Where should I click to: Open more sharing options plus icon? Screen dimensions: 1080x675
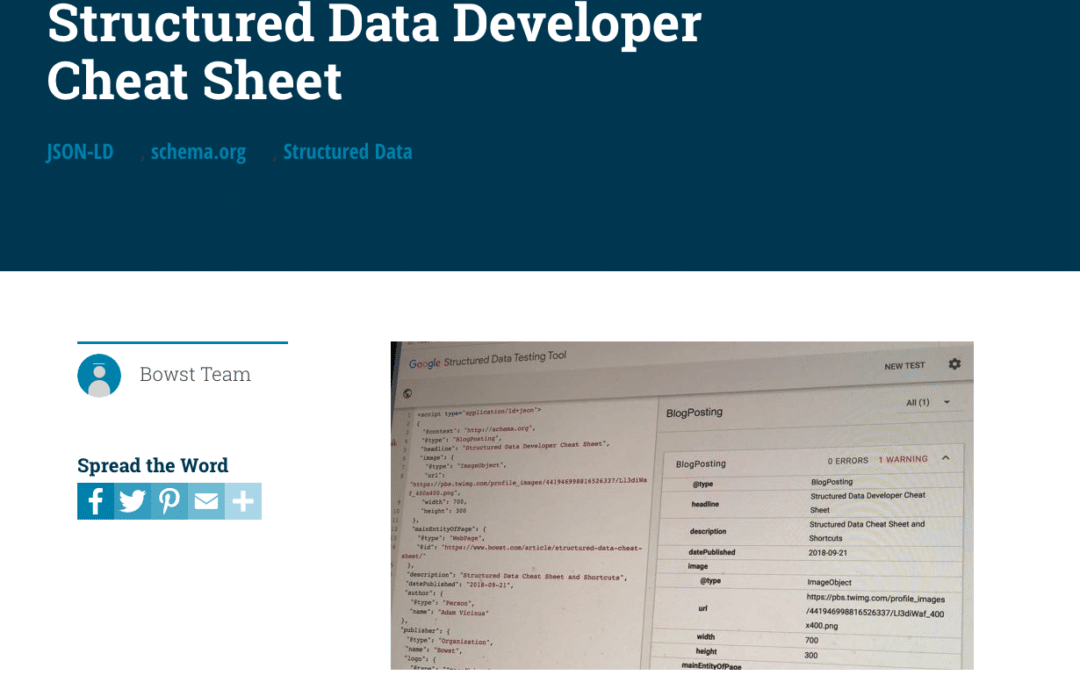point(243,501)
